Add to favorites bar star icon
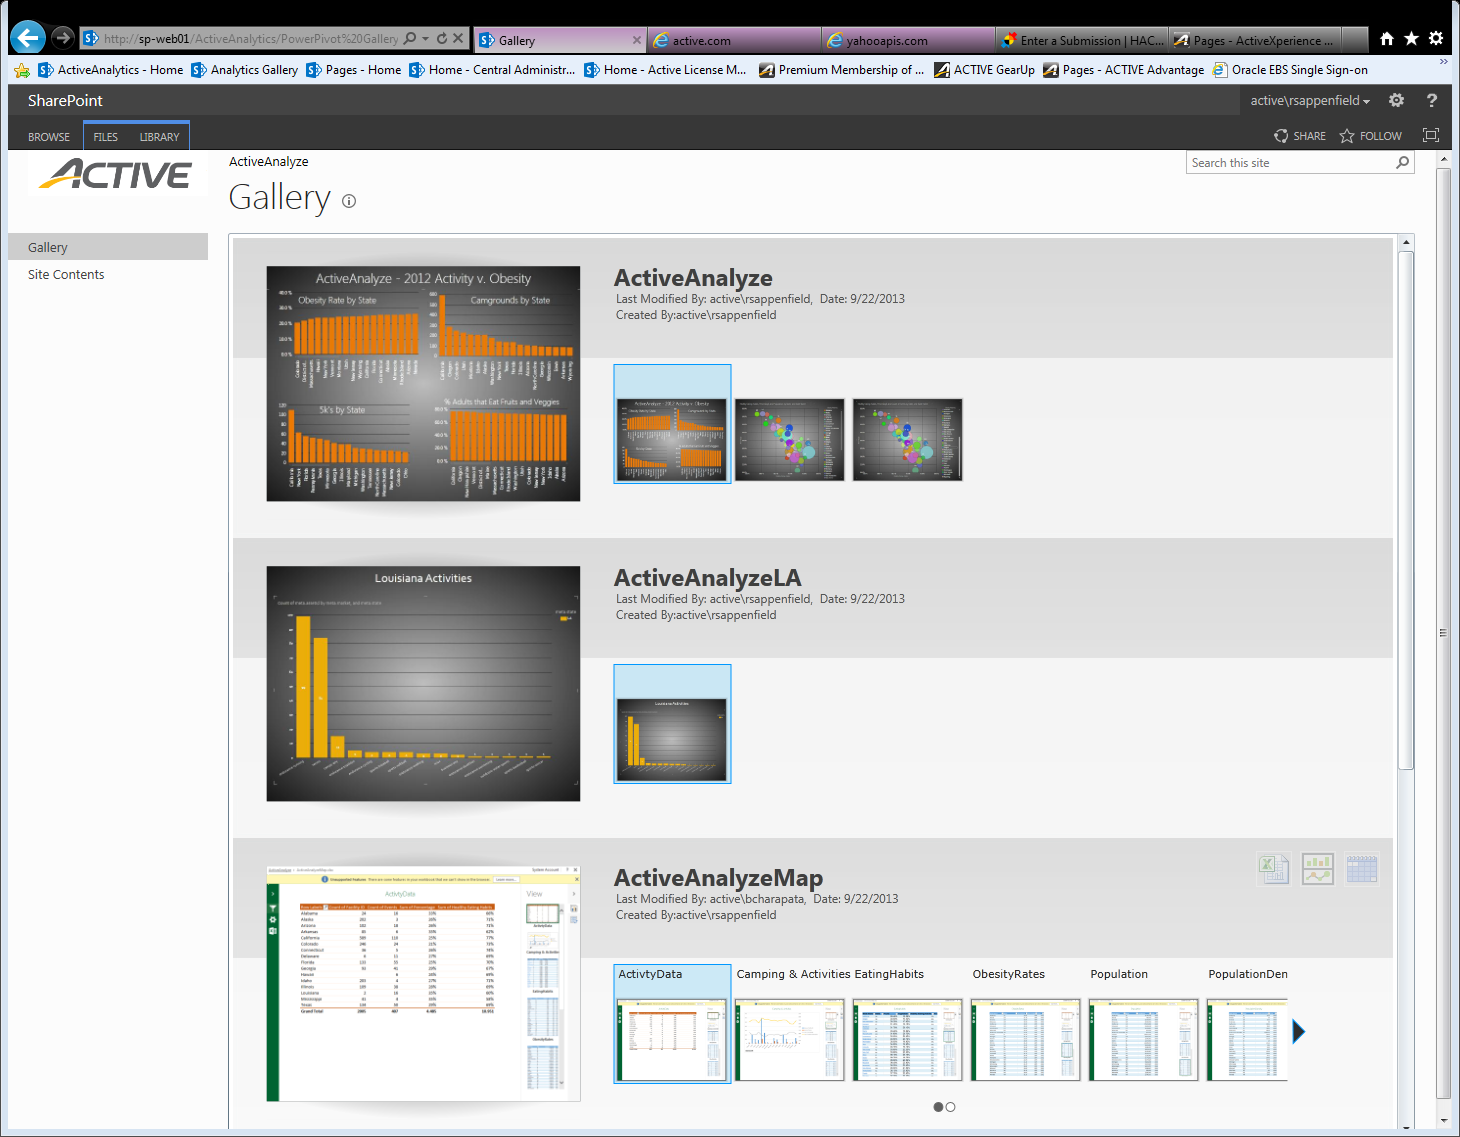This screenshot has width=1460, height=1137. [x=22, y=70]
